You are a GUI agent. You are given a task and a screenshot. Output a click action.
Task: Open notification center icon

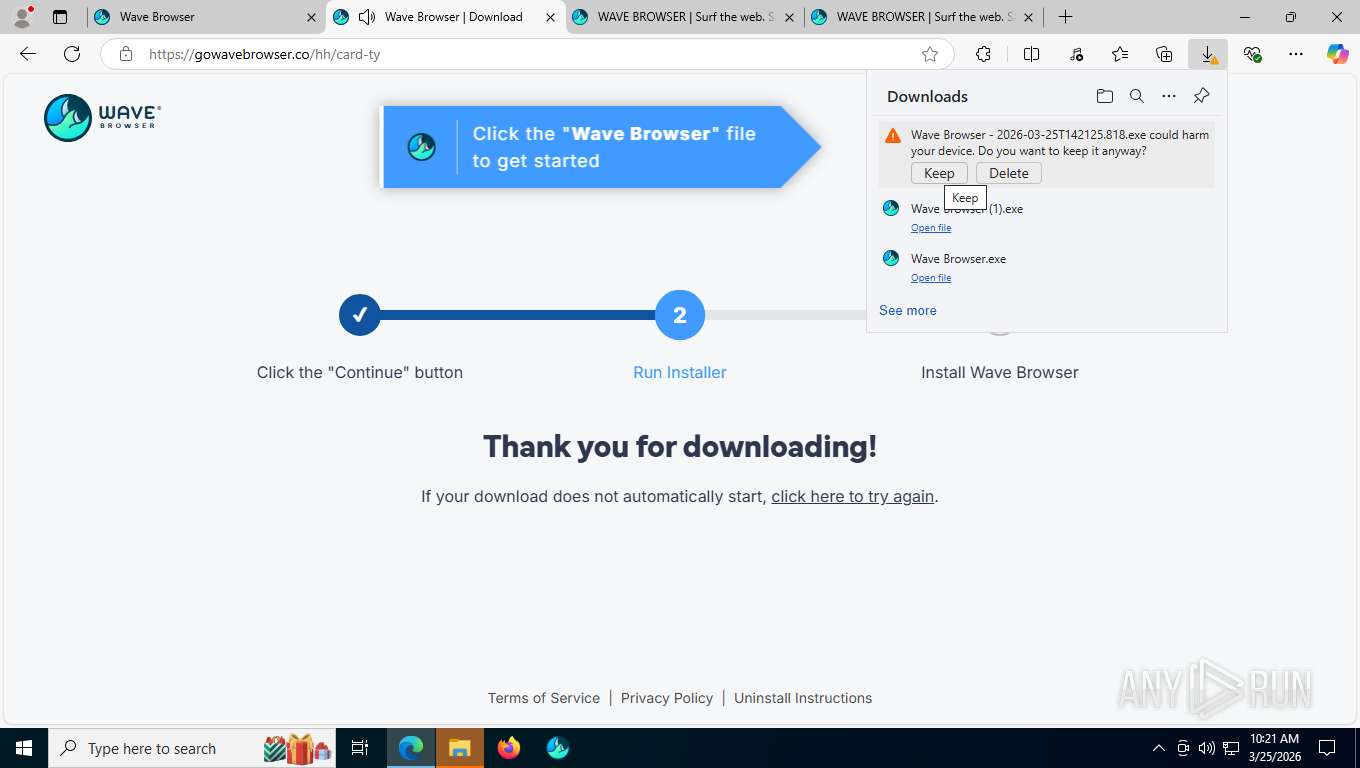(x=1327, y=748)
